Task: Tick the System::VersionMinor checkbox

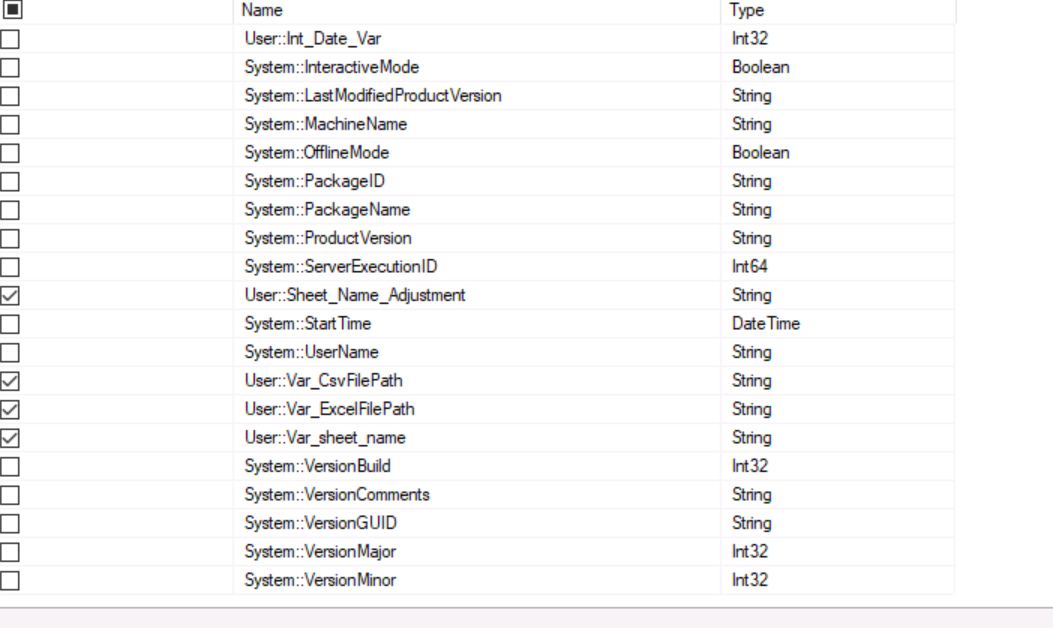Action: point(11,580)
